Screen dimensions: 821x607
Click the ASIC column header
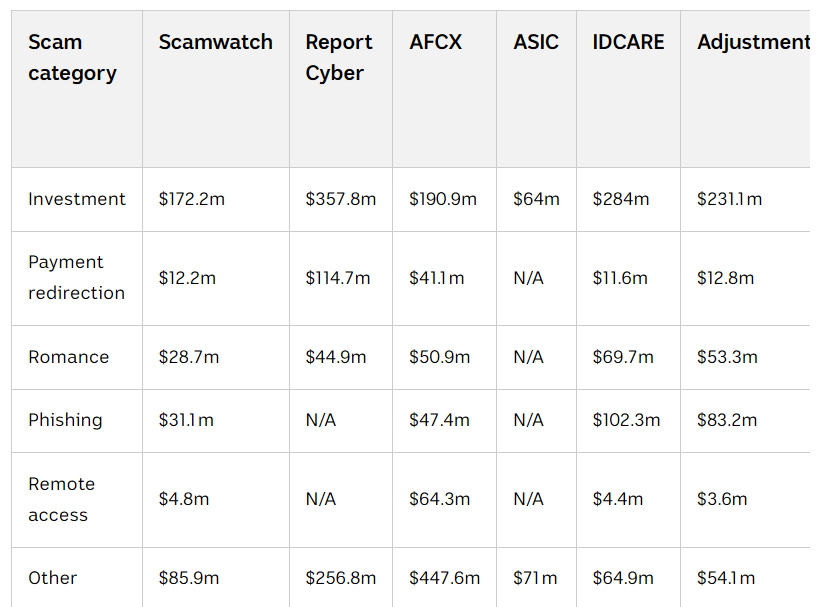point(536,42)
